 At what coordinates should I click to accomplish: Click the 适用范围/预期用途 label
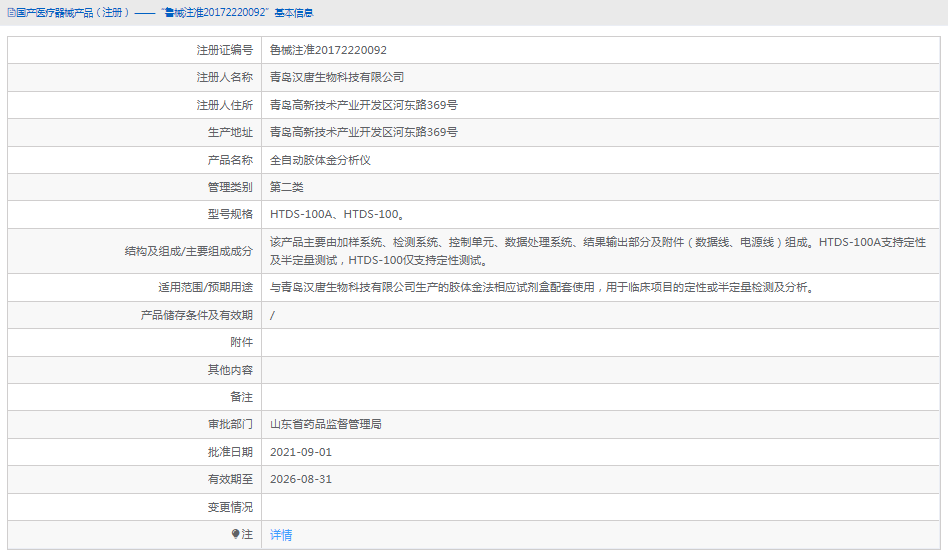206,287
